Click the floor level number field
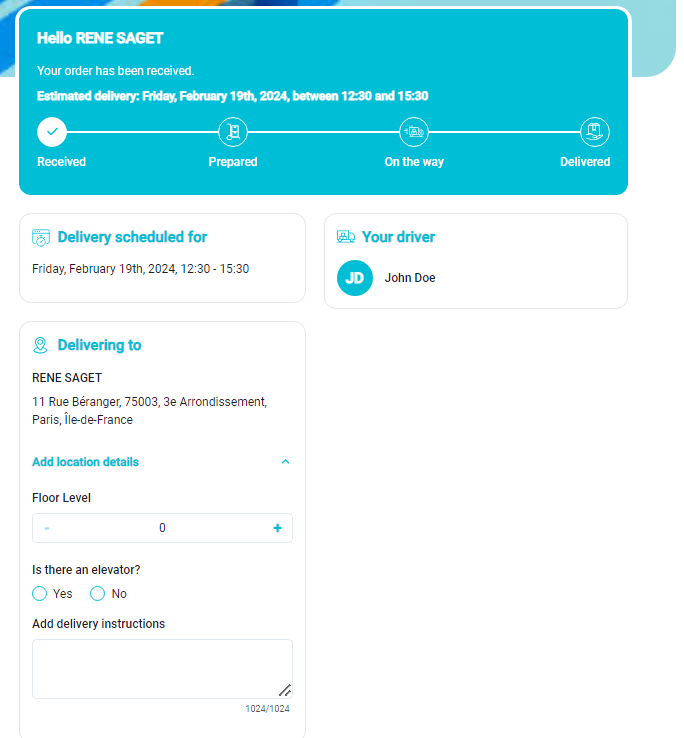The height and width of the screenshot is (738, 684). tap(162, 528)
